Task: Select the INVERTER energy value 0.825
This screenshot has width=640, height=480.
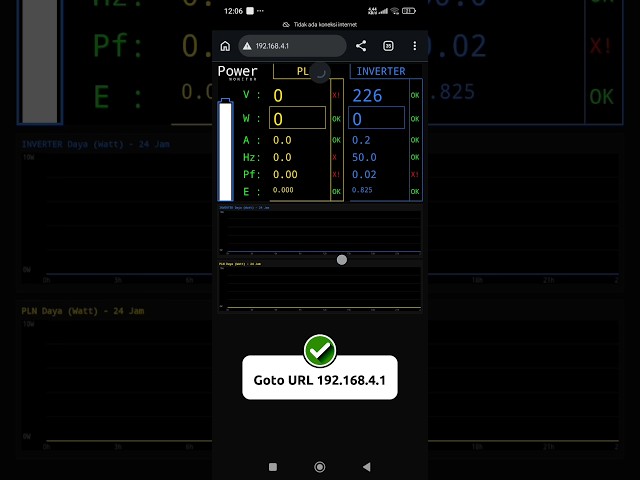Action: click(x=362, y=190)
